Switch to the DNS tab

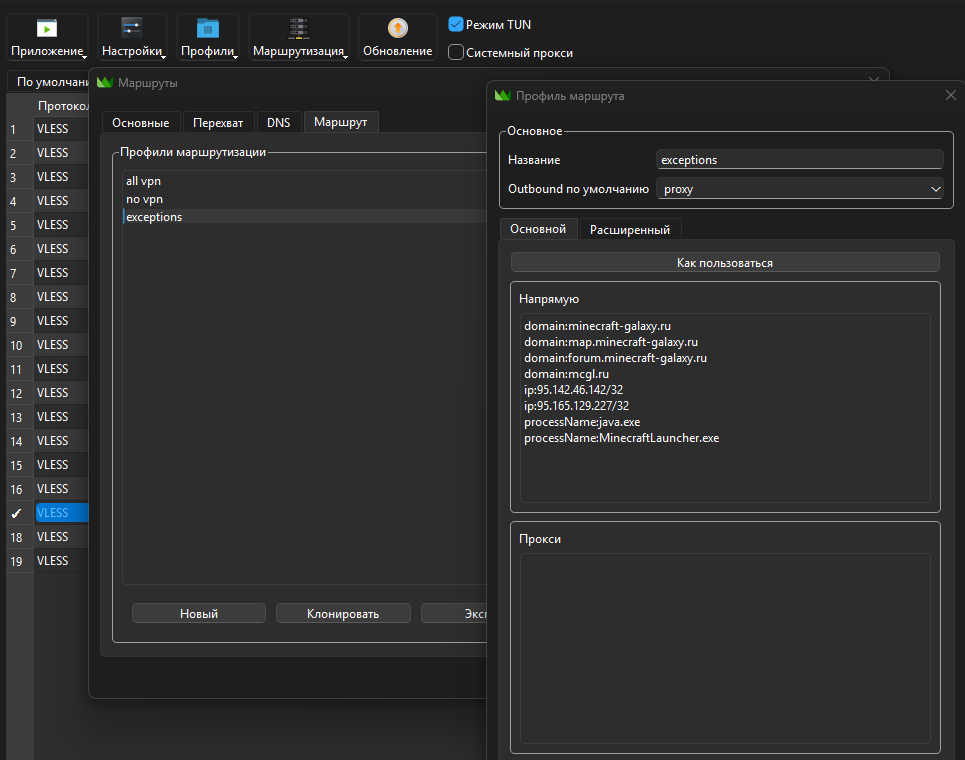point(278,122)
